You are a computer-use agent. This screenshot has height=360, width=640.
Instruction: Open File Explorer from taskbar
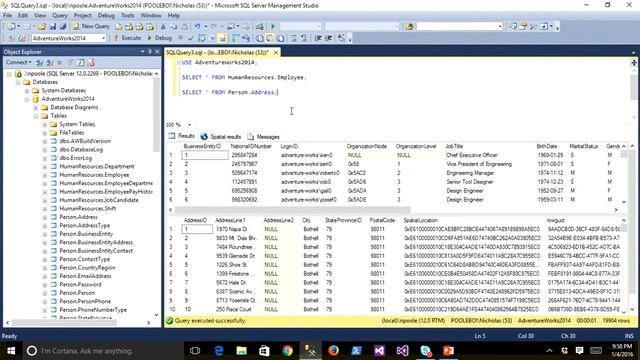click(242, 351)
